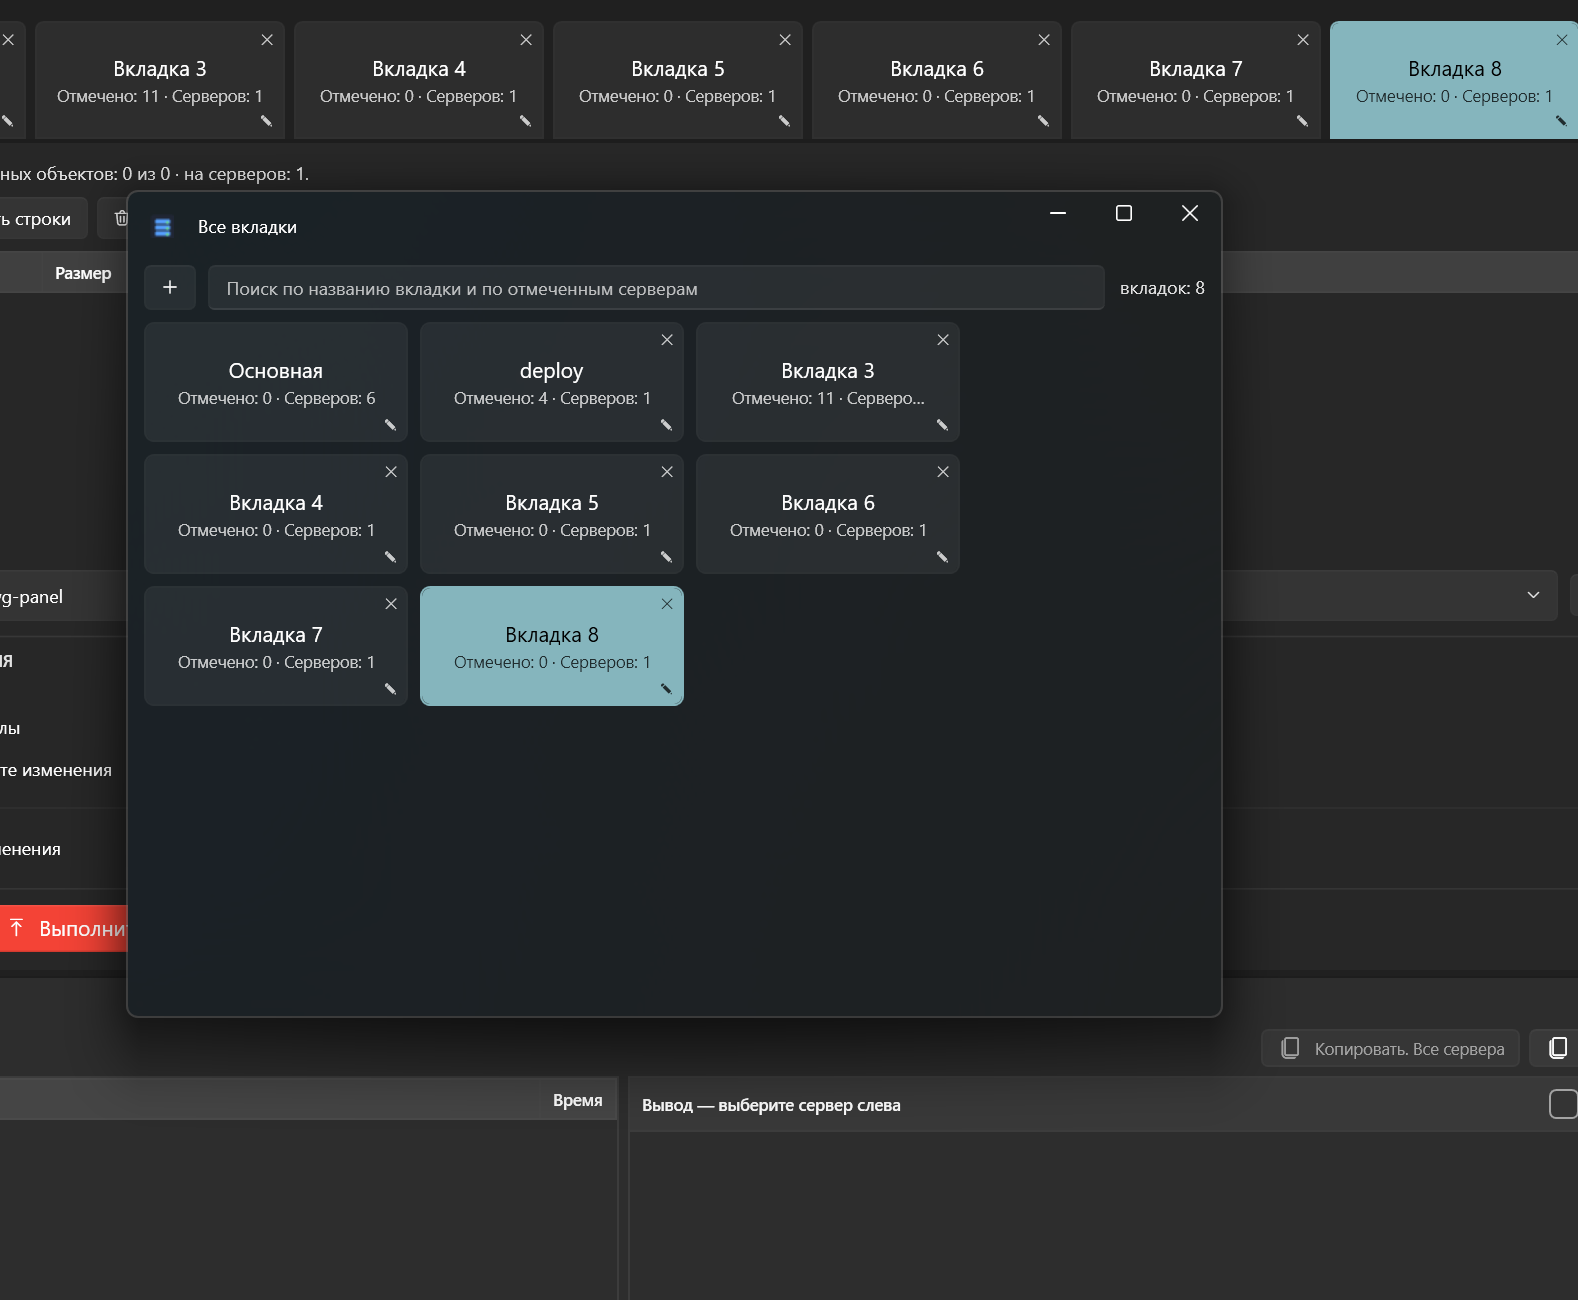Switch to Вкладка 6 card in dialog

click(x=828, y=514)
